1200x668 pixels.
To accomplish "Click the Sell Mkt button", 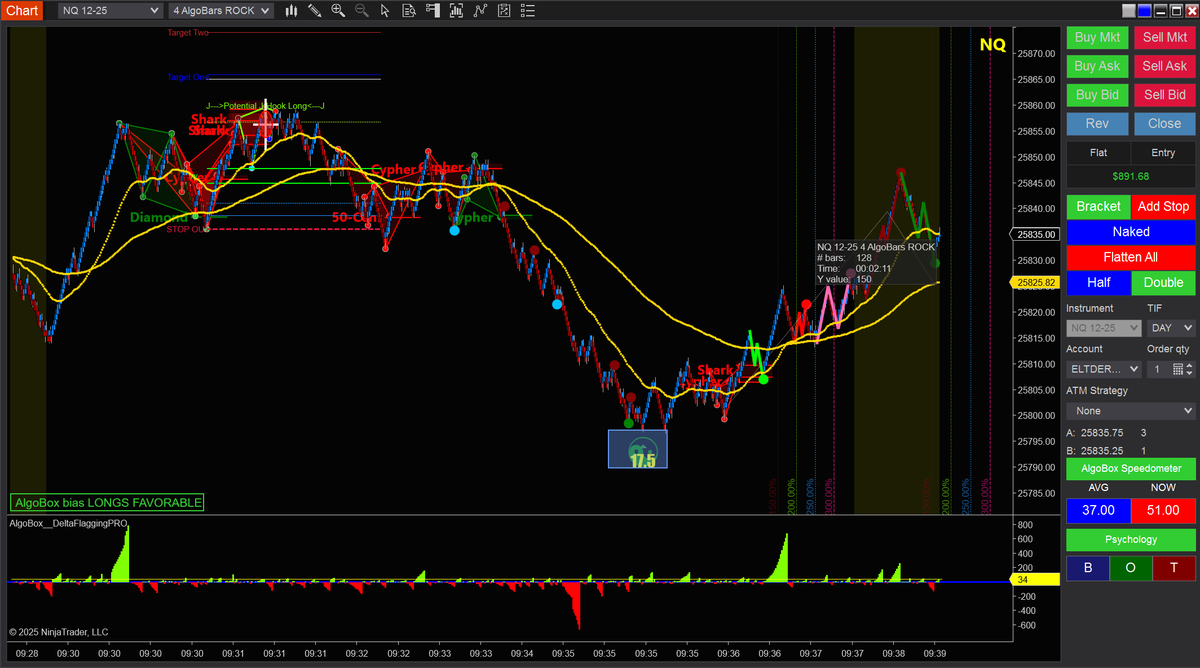I will click(1164, 37).
